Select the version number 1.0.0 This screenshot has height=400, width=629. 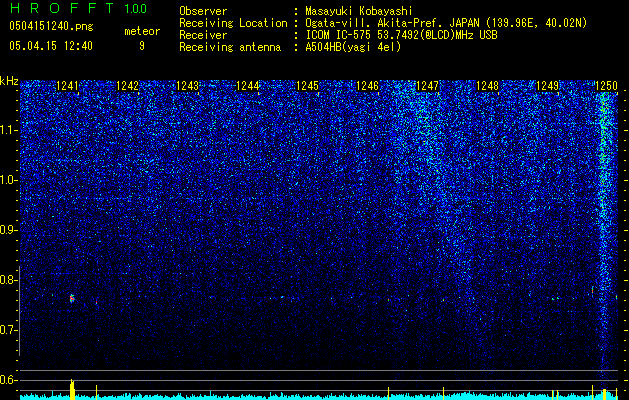[x=135, y=9]
